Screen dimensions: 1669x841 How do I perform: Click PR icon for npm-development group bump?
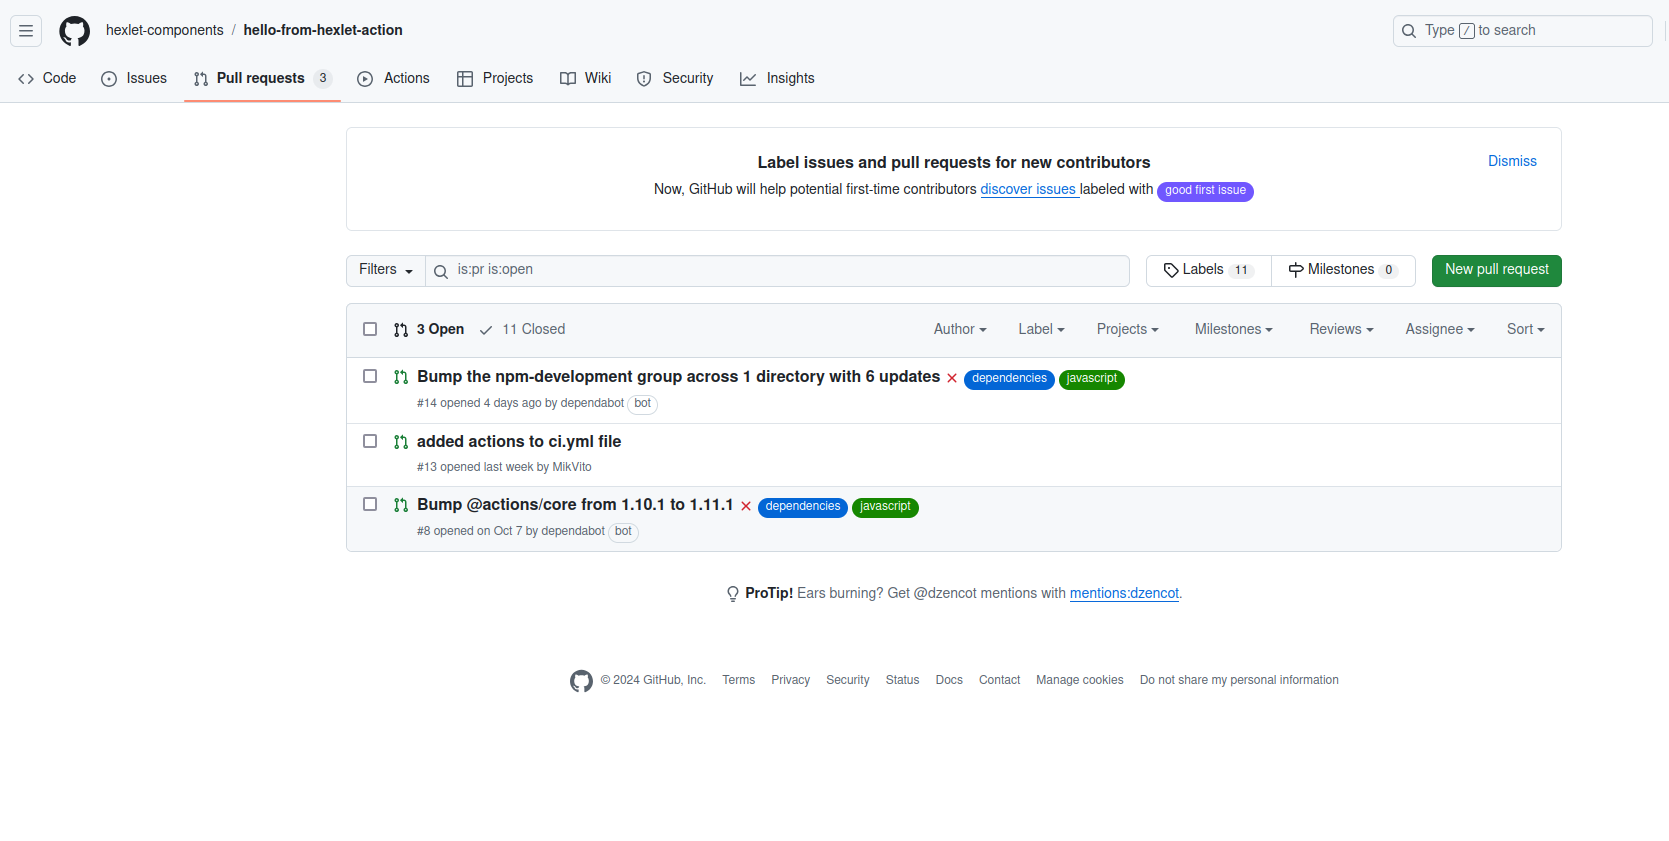pyautogui.click(x=401, y=377)
